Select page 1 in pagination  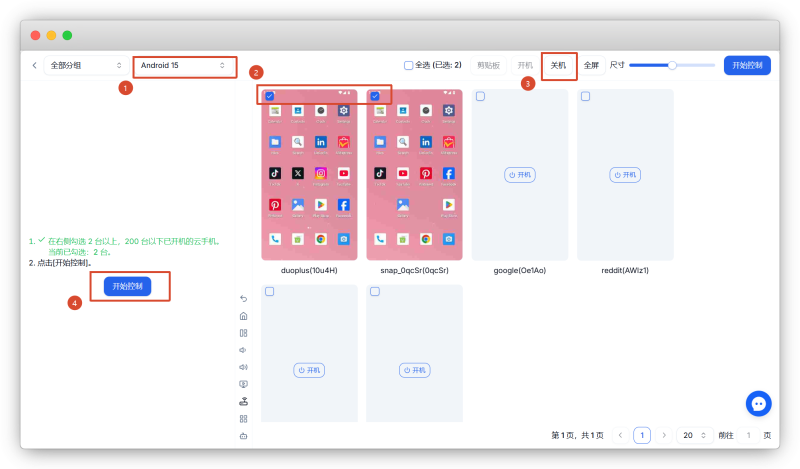tap(642, 435)
